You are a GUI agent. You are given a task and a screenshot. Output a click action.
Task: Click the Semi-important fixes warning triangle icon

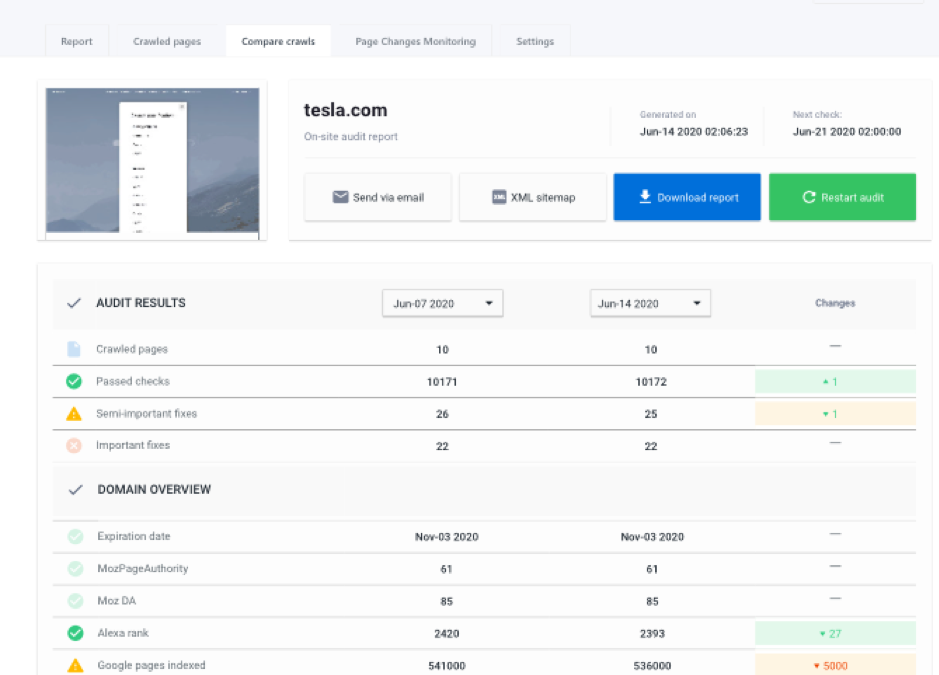pyautogui.click(x=74, y=413)
